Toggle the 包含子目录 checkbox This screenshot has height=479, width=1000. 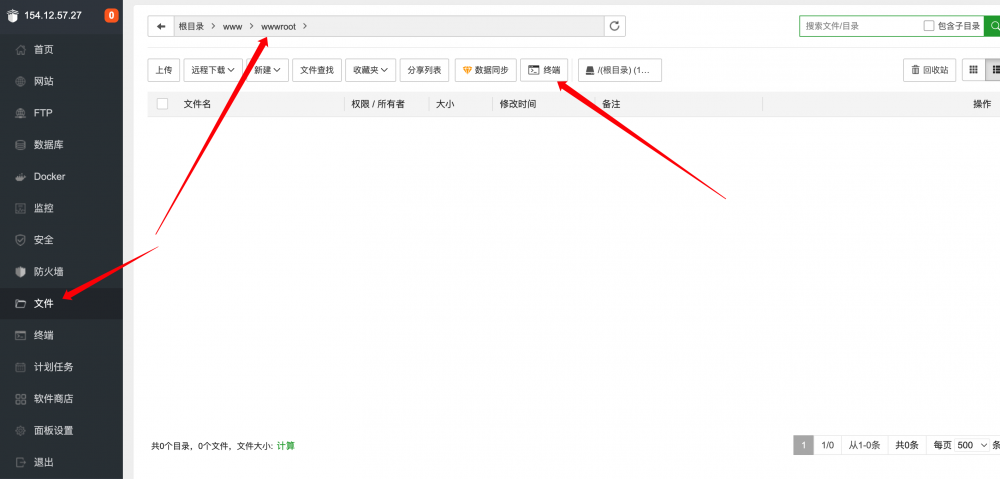(x=929, y=26)
